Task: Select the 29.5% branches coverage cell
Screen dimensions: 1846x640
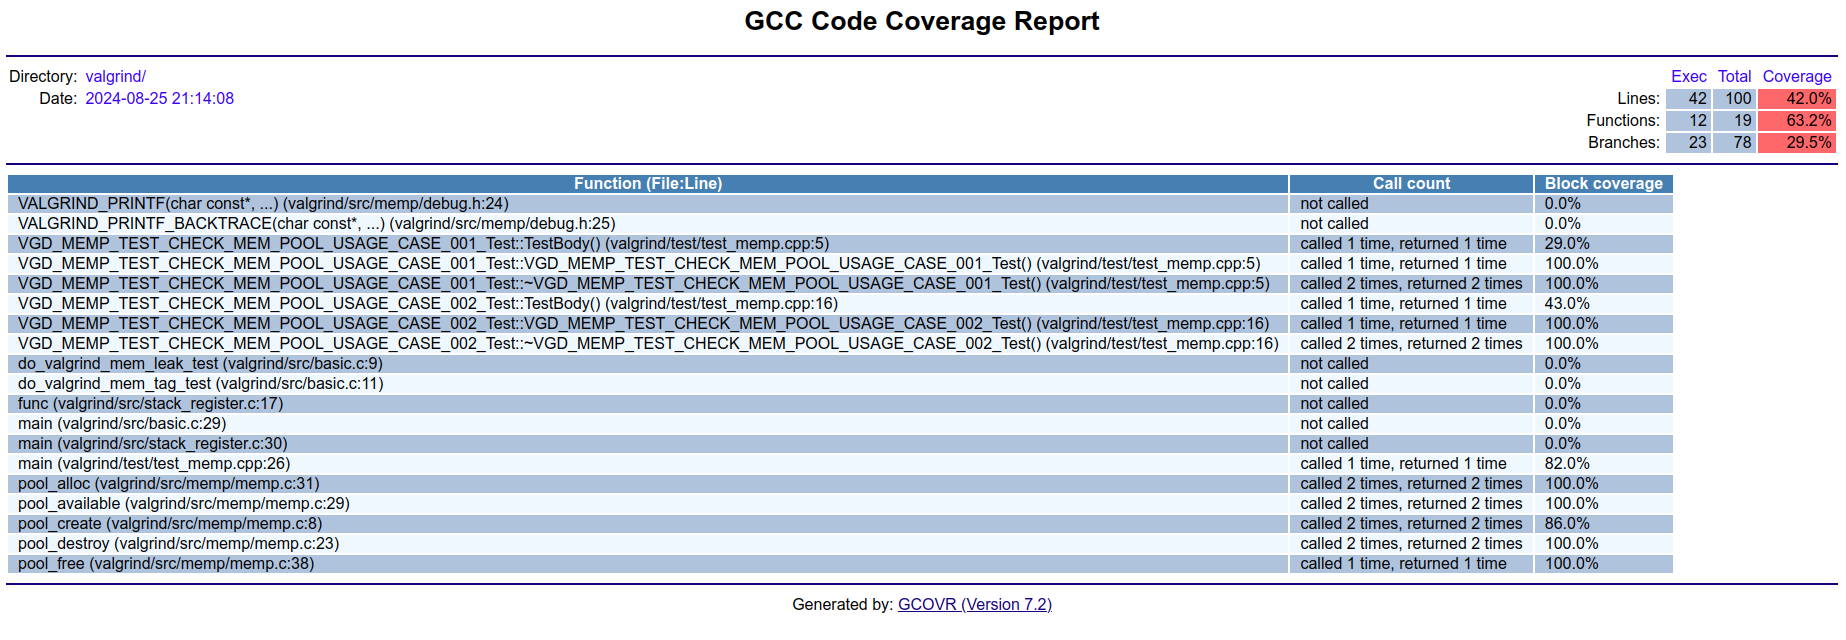Action: coord(1796,142)
